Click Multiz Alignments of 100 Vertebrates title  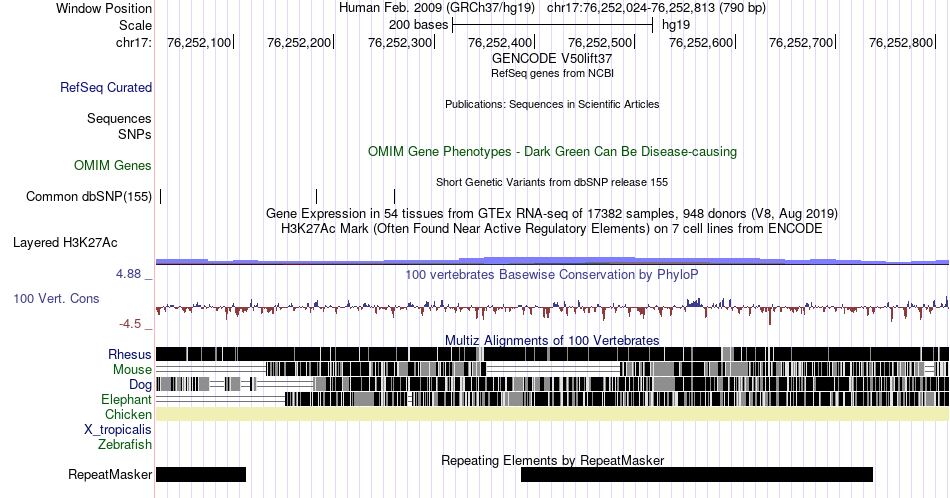552,340
